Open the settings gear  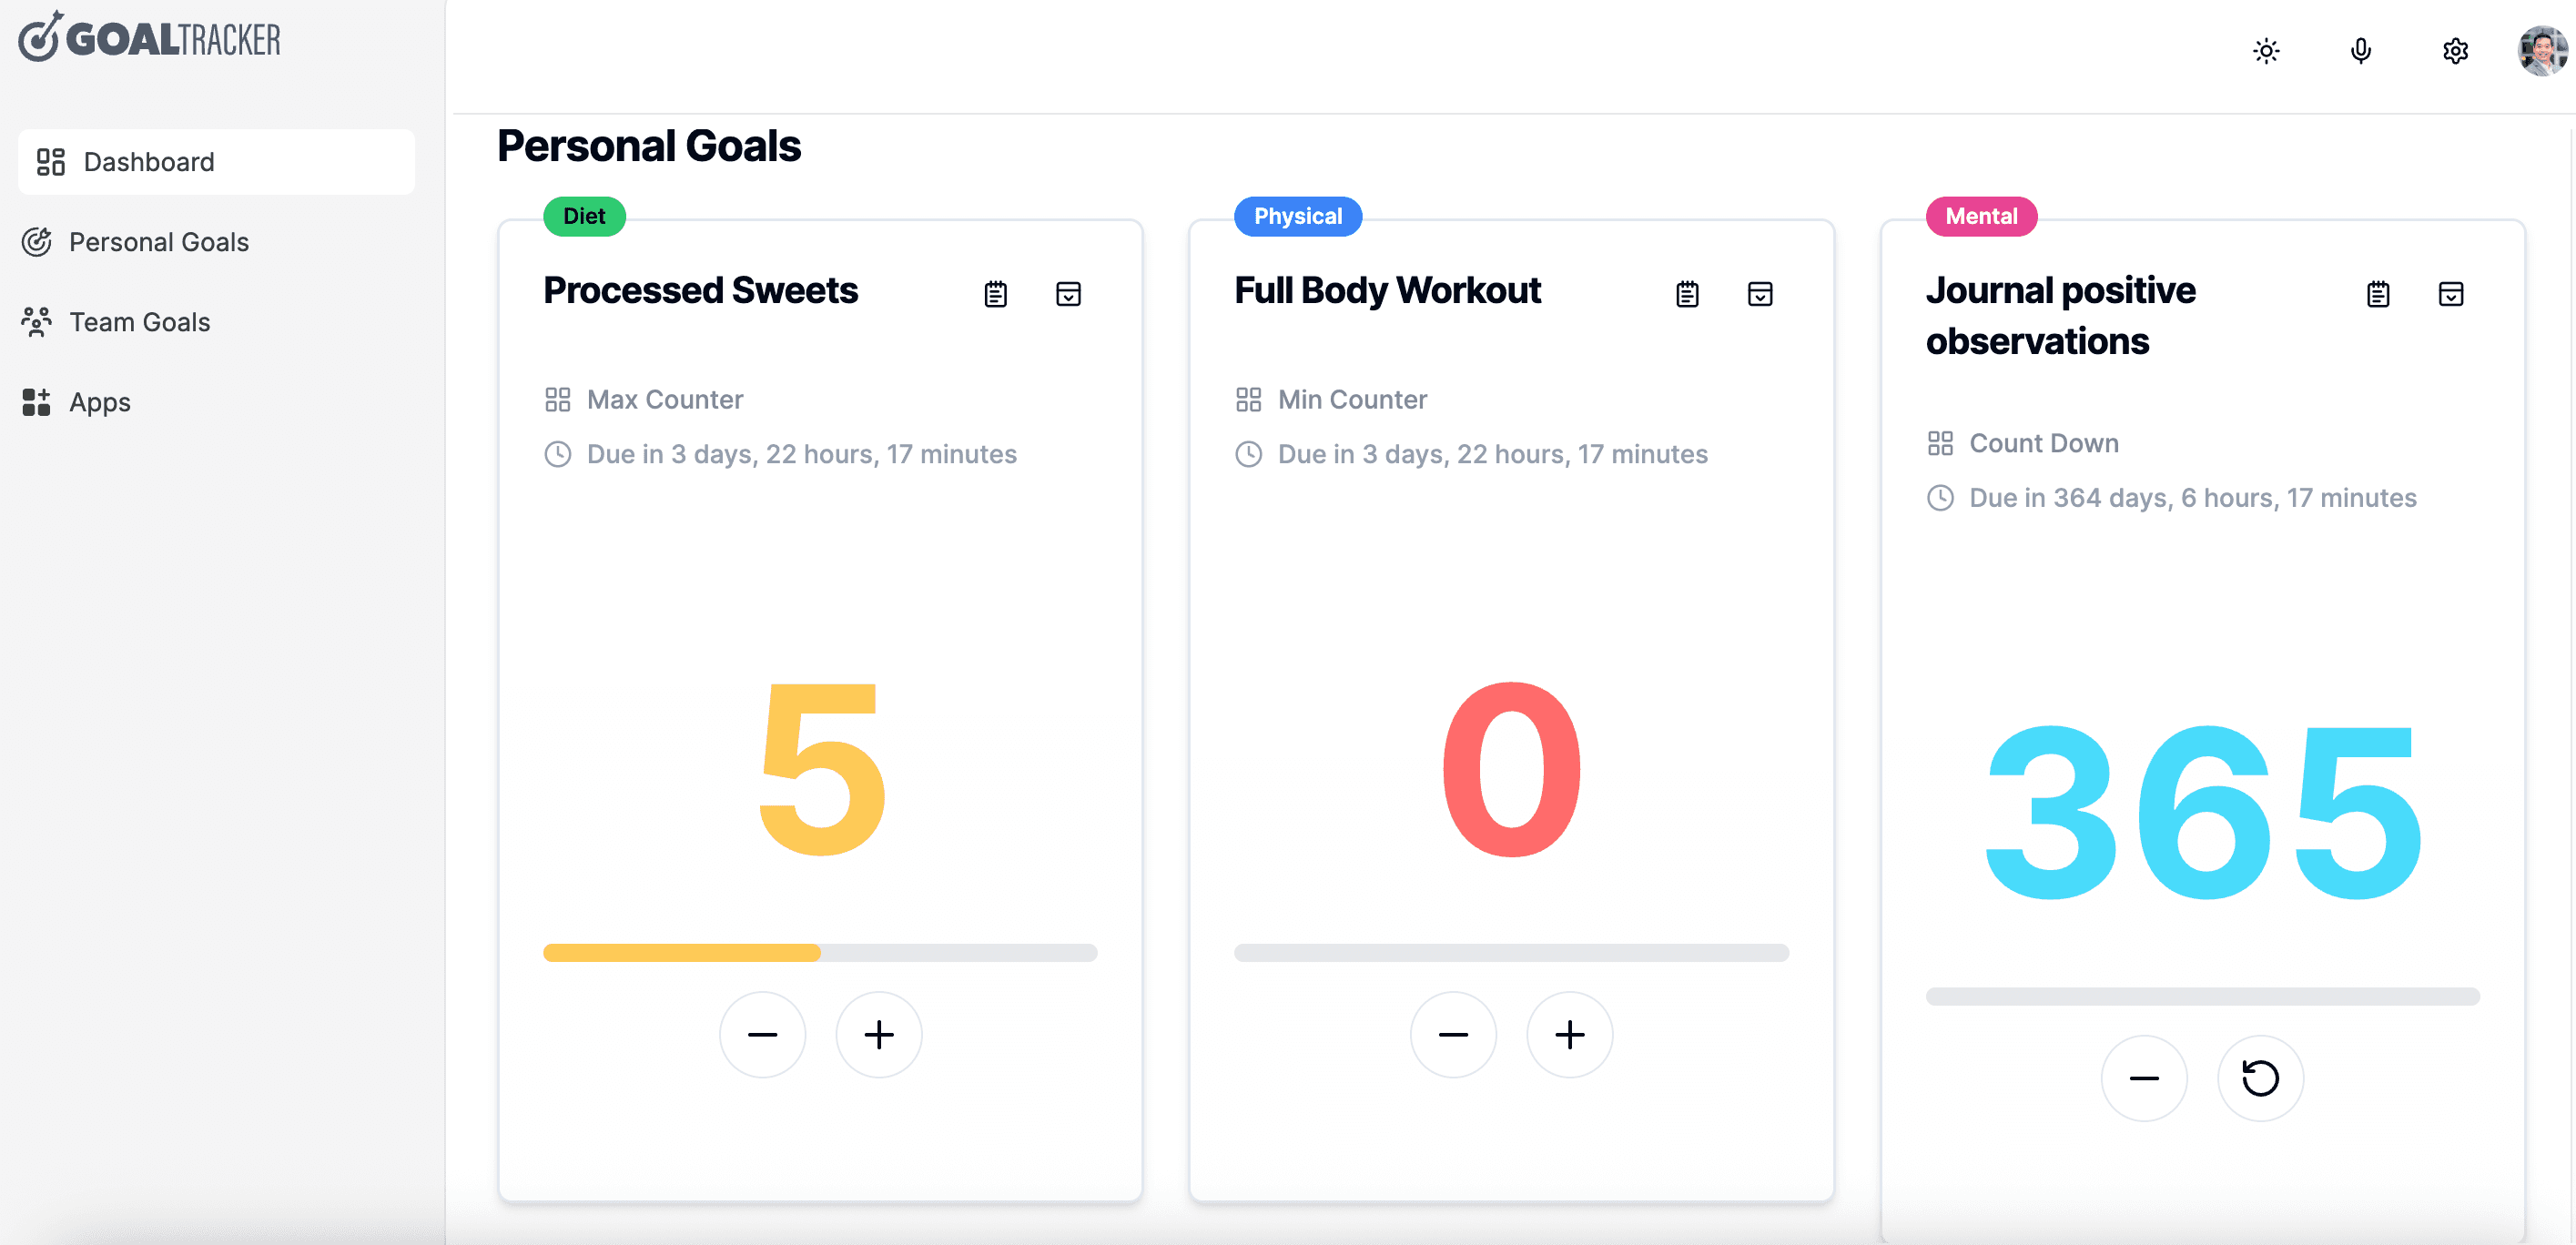pyautogui.click(x=2455, y=51)
